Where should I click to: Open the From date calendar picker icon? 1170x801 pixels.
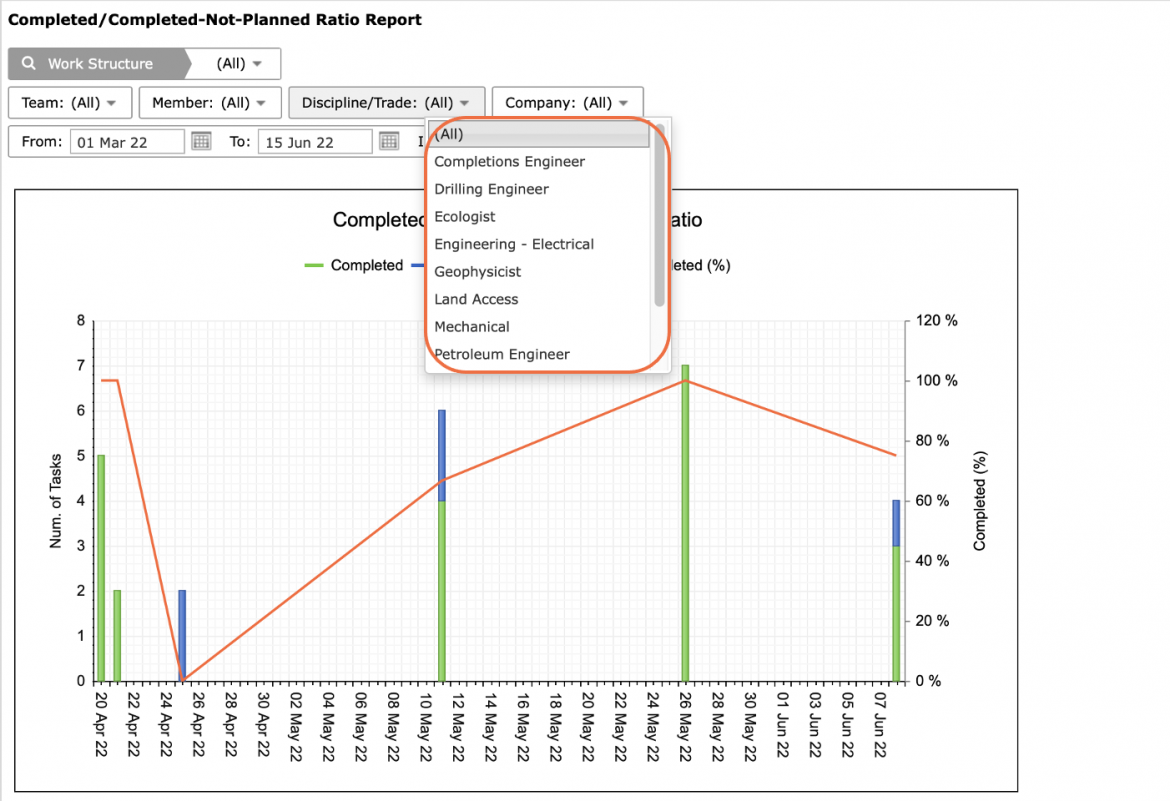click(x=201, y=141)
